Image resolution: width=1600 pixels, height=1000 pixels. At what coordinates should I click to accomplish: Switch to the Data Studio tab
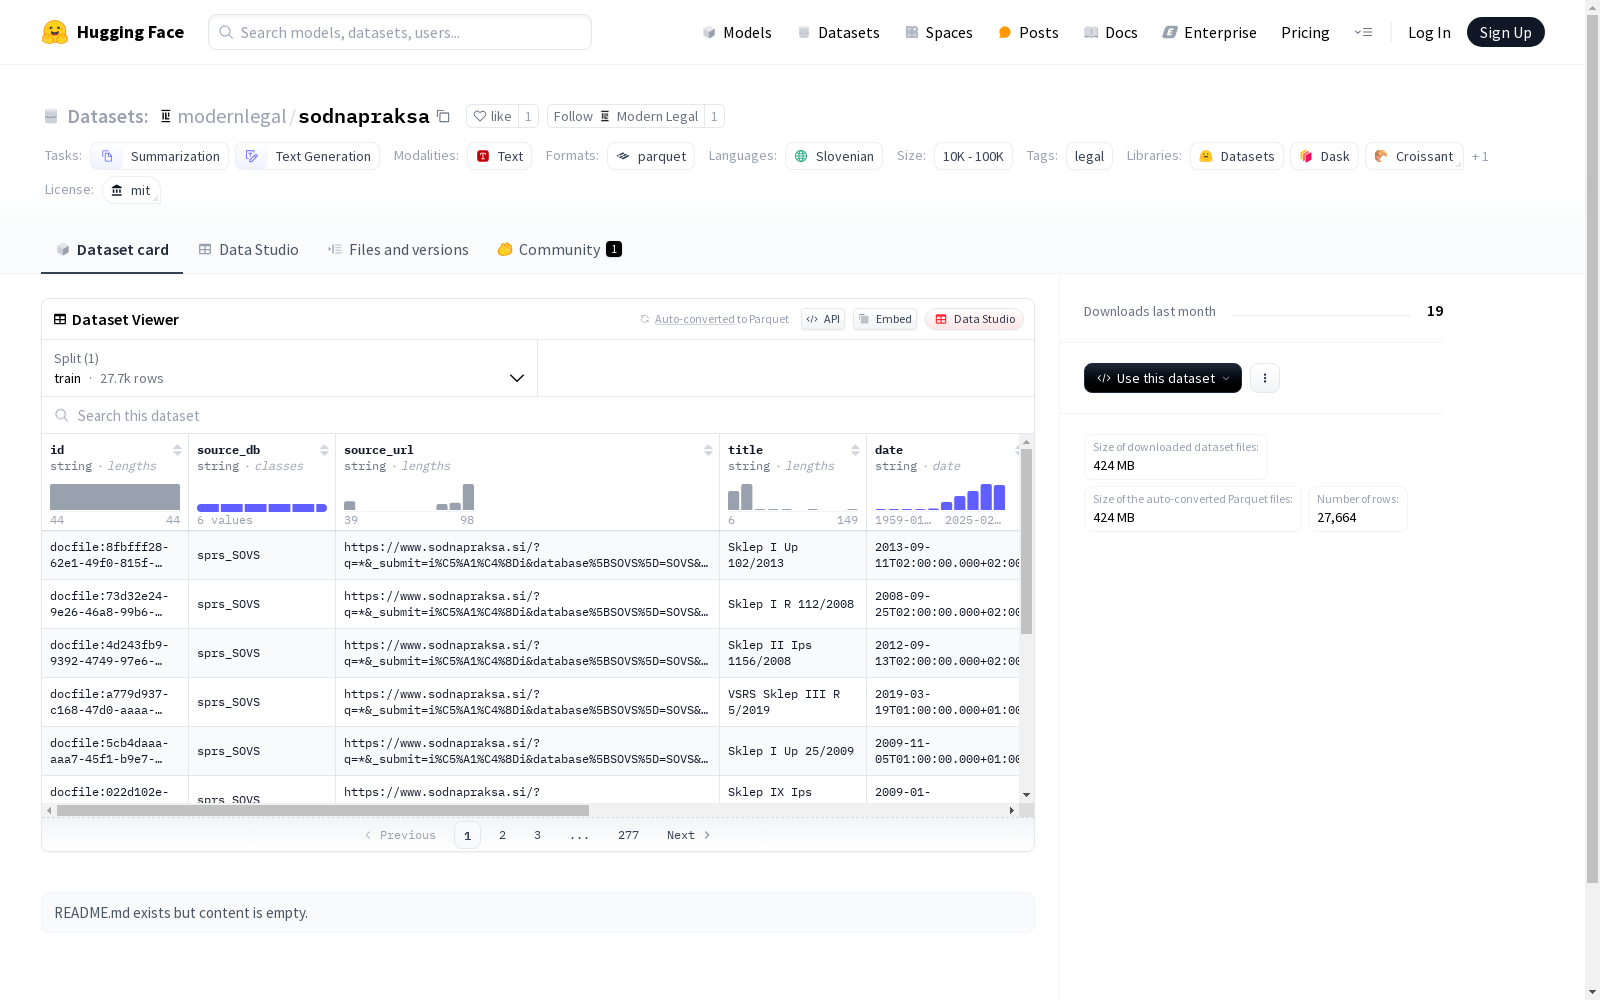[248, 250]
